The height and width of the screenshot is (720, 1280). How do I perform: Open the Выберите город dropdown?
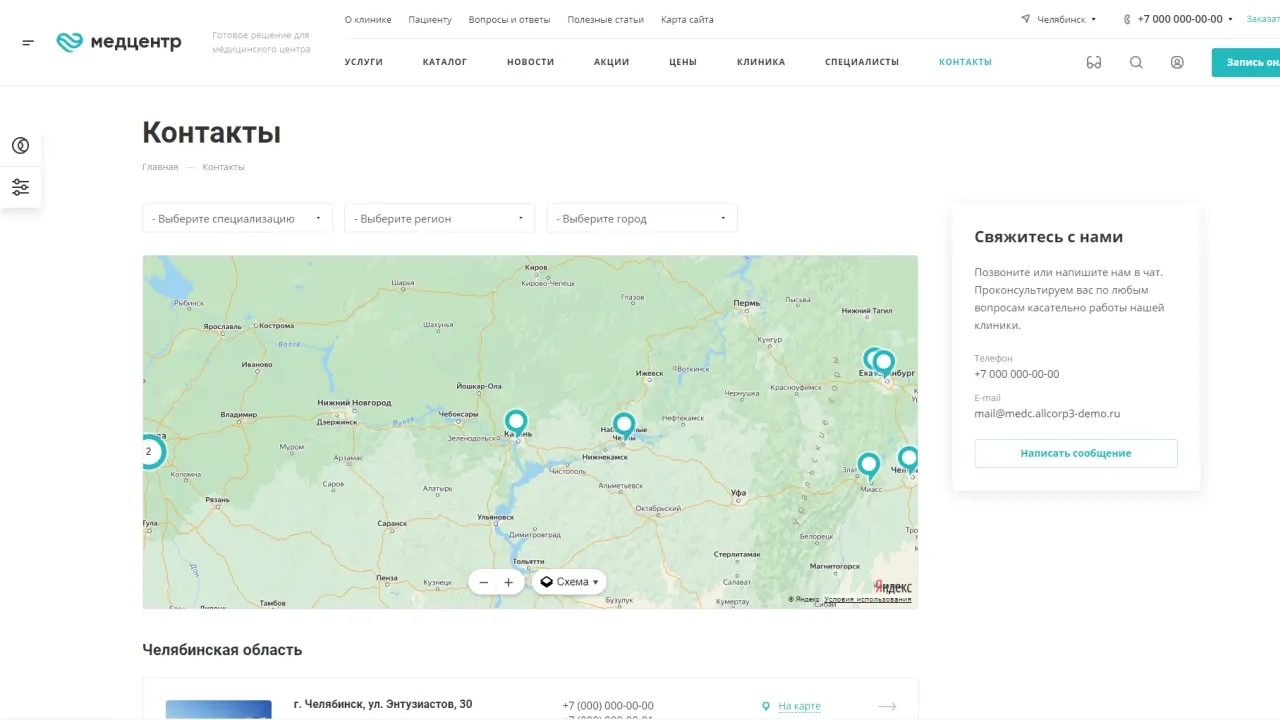641,218
